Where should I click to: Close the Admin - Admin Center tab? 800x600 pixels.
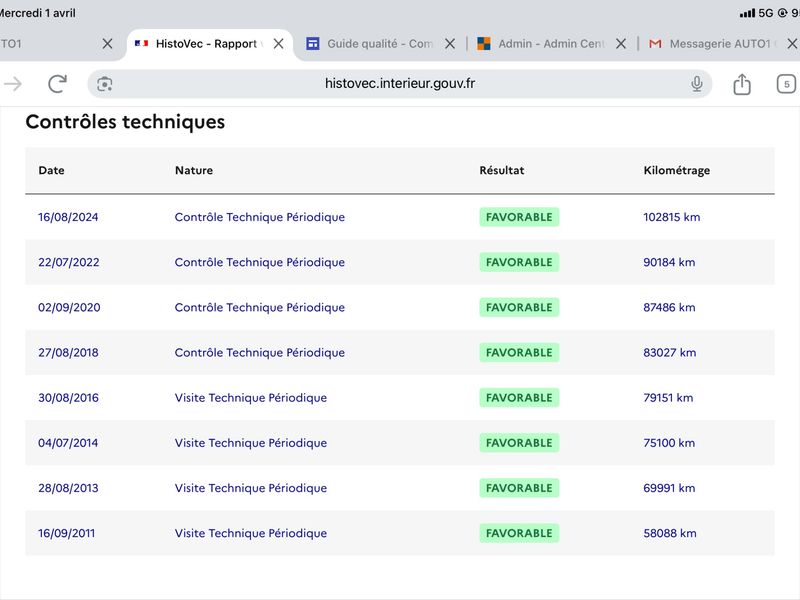(621, 44)
